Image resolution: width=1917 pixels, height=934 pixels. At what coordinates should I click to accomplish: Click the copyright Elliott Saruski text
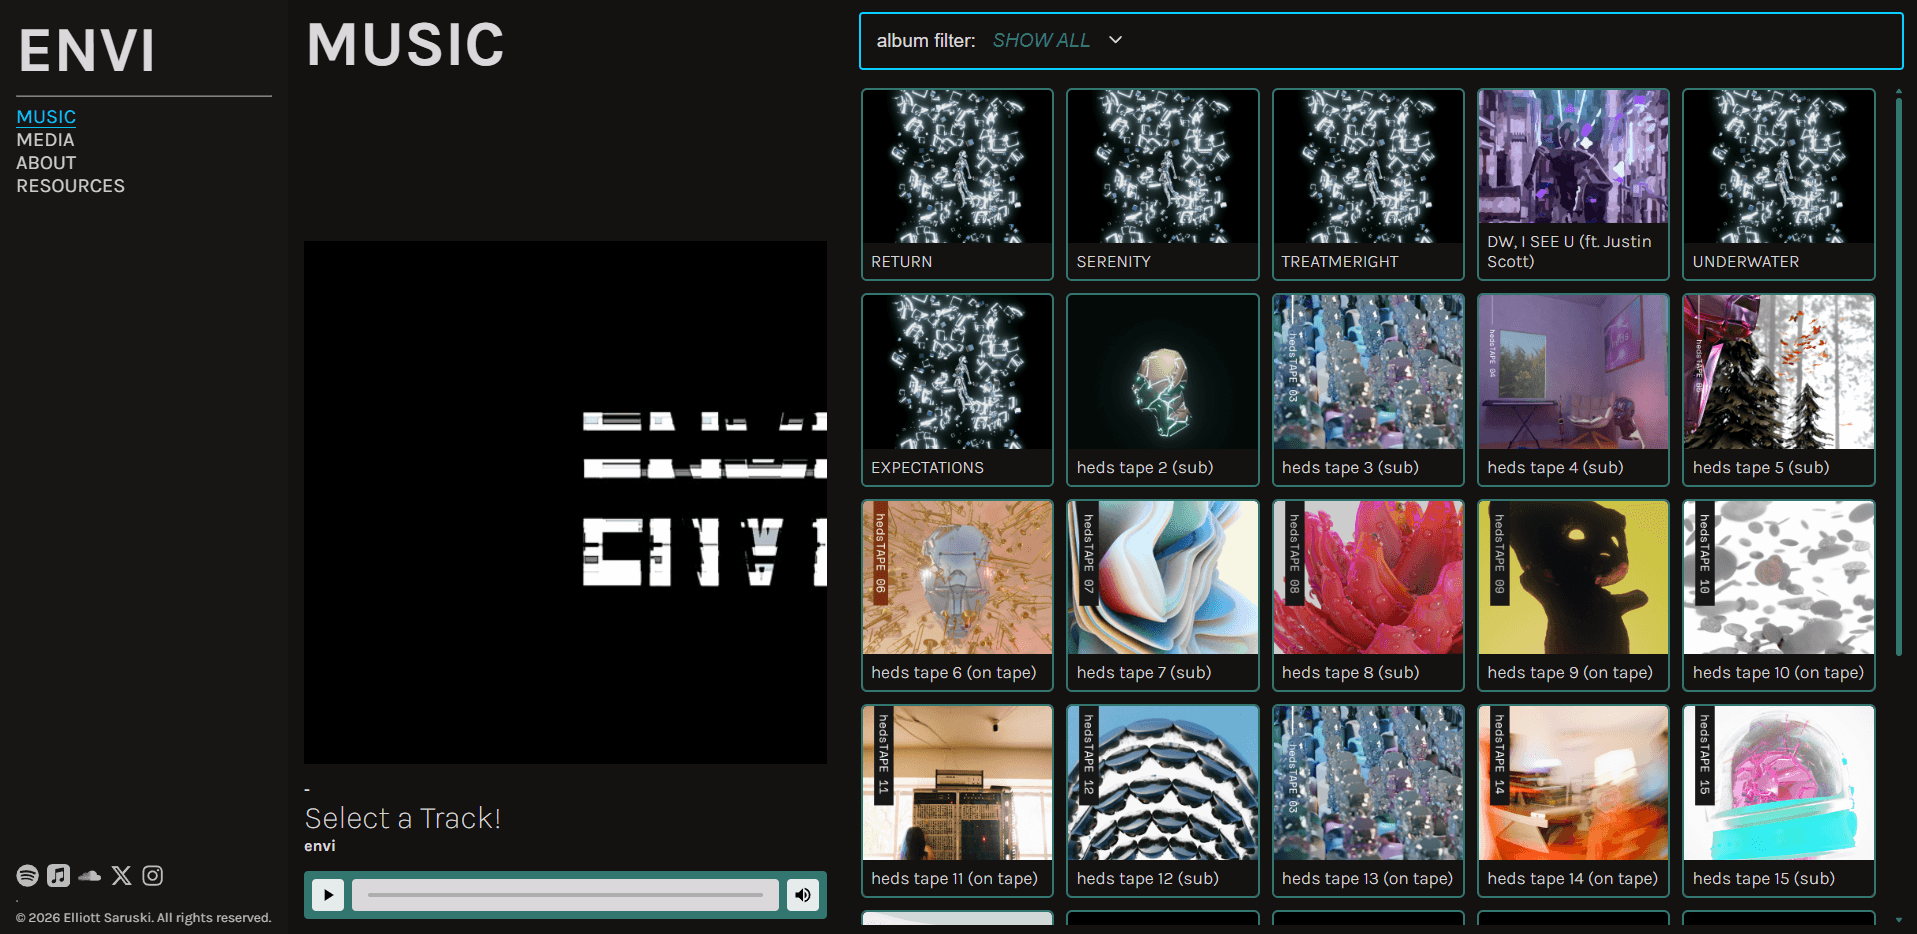[144, 918]
